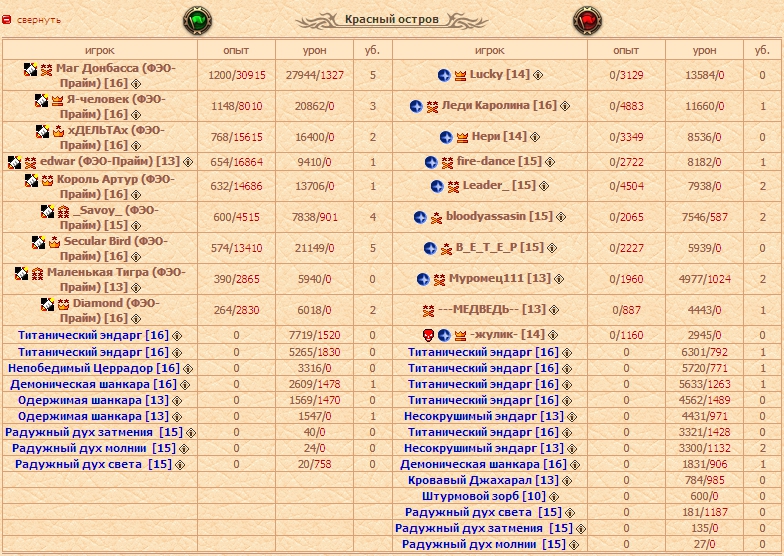Image resolution: width=784 pixels, height=556 pixels.
Task: Click the red minus icon beside свернуть
Action: (x=6, y=20)
